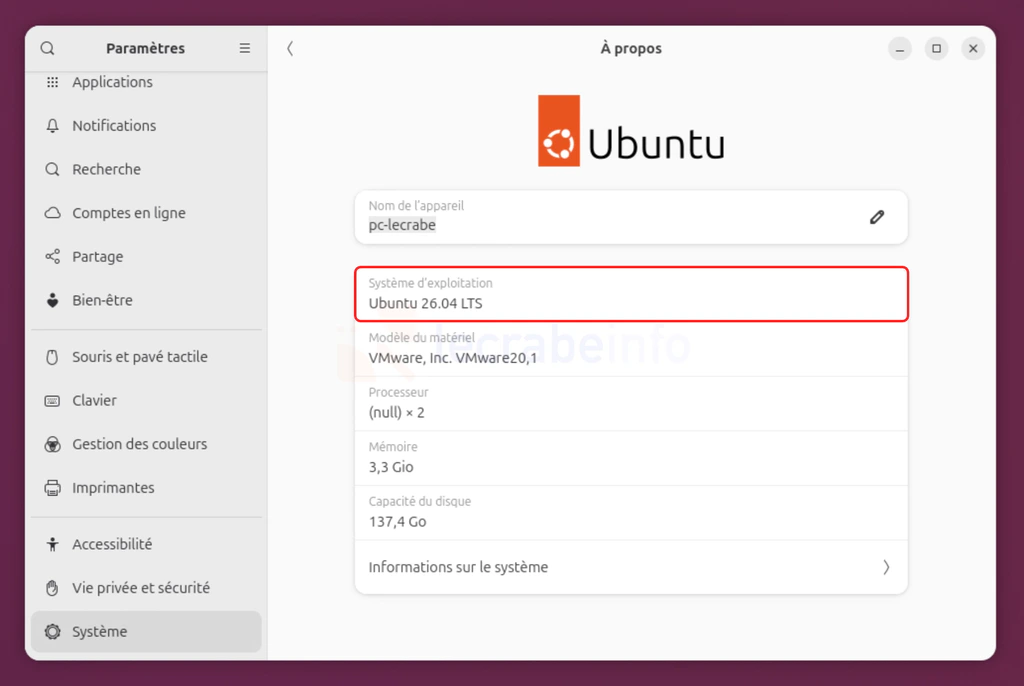
Task: Click the pencil icon to rename device
Action: (876, 217)
